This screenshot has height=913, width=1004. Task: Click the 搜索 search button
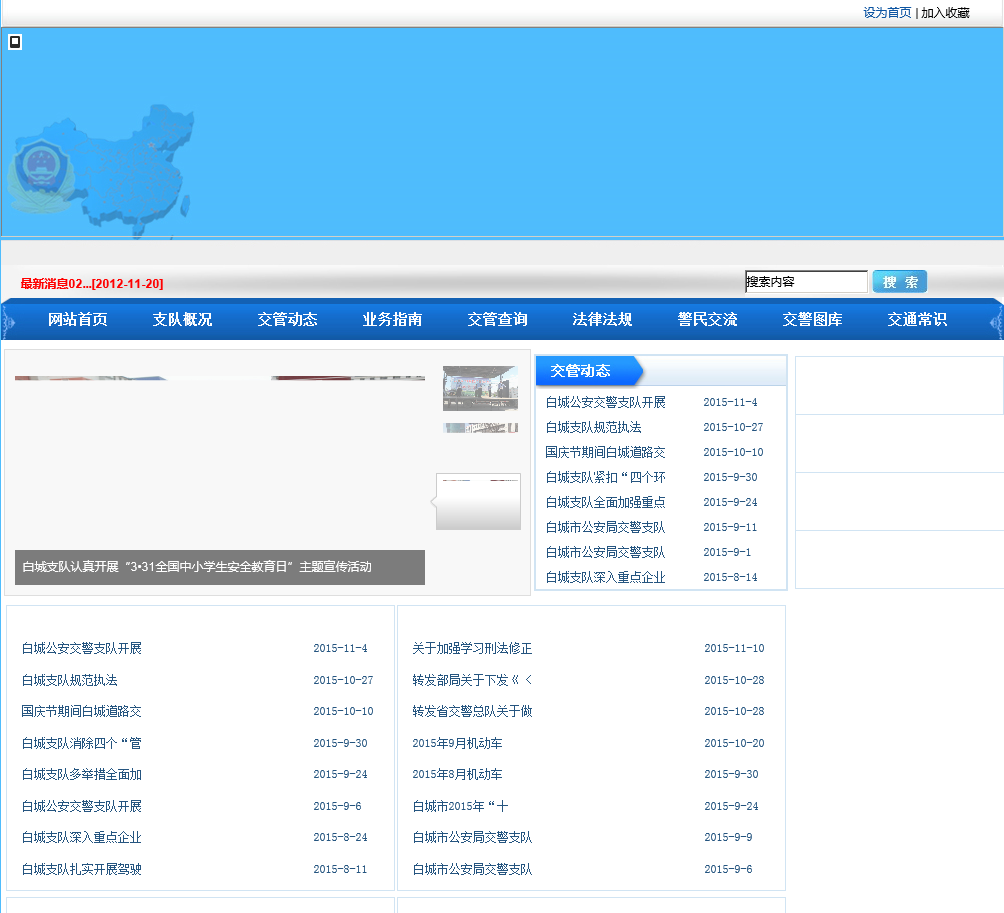(x=900, y=282)
